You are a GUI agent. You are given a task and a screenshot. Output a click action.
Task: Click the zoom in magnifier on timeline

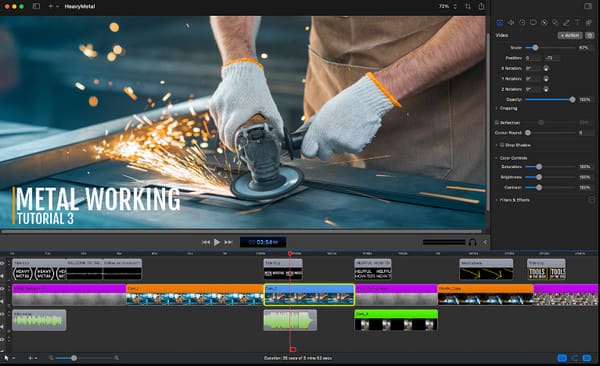tap(117, 358)
